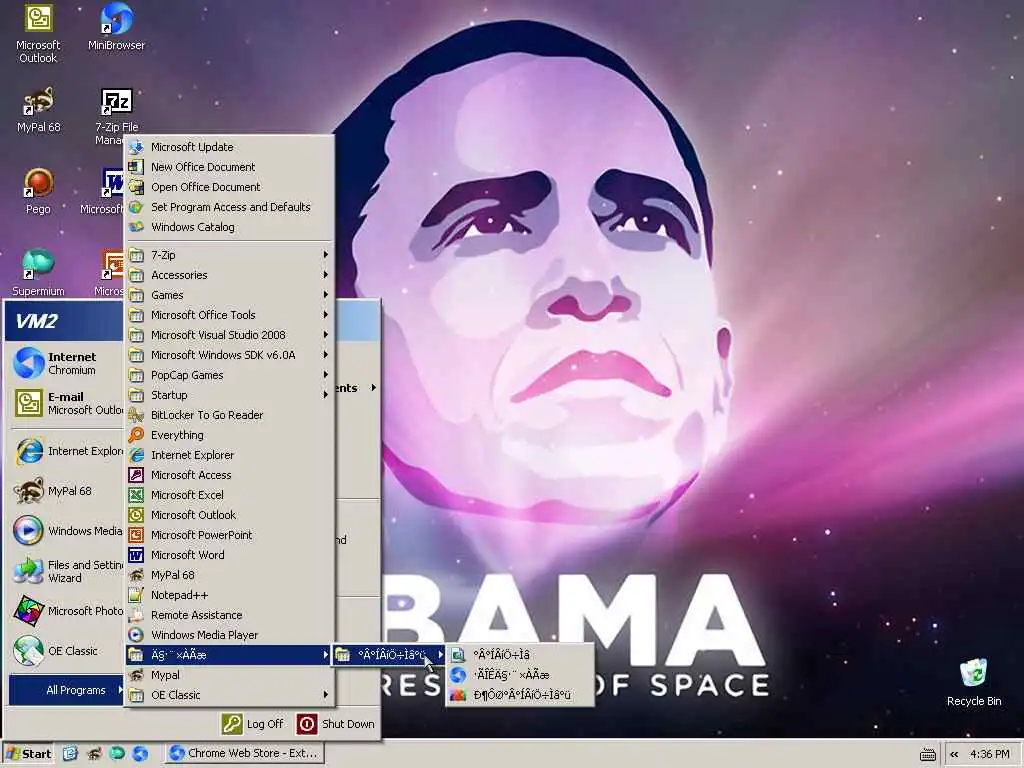
Task: Expand the Accessories folder
Action: (229, 275)
